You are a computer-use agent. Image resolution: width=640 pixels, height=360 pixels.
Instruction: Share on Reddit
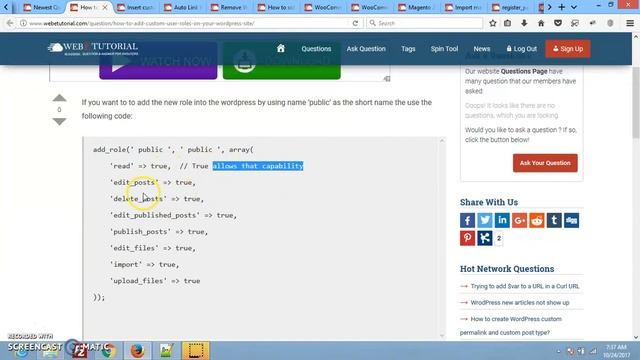coord(537,220)
